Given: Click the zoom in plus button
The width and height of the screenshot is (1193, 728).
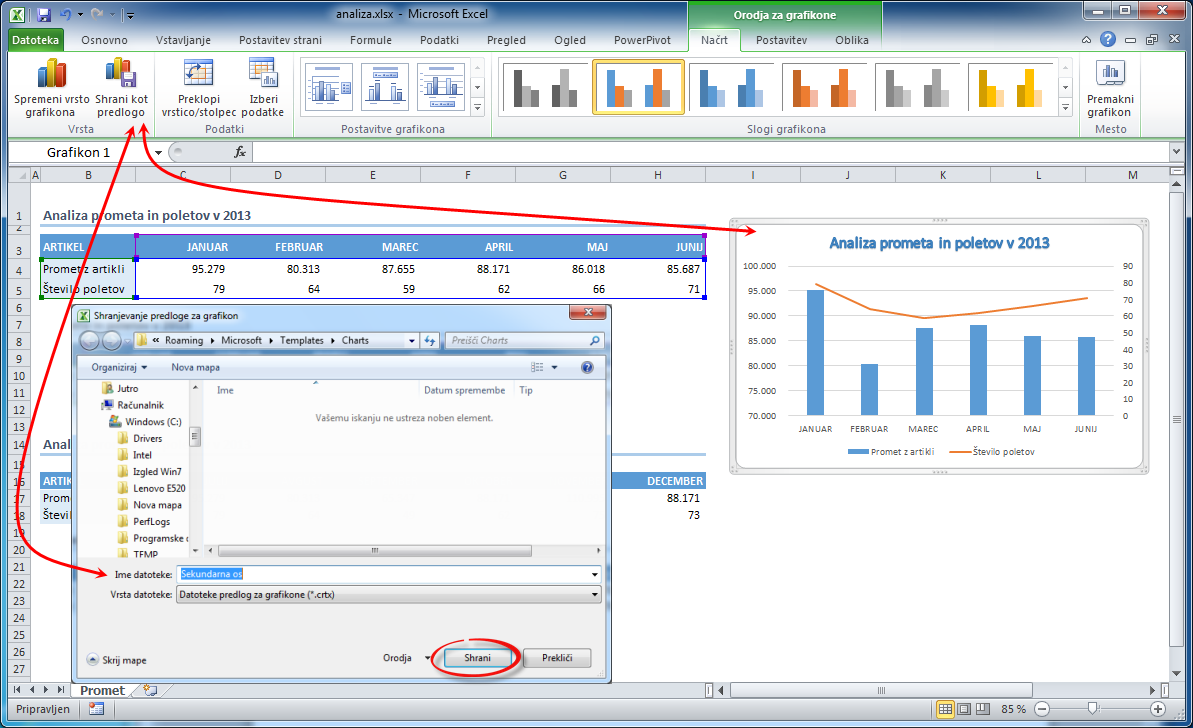Looking at the screenshot, I should click(x=1158, y=709).
